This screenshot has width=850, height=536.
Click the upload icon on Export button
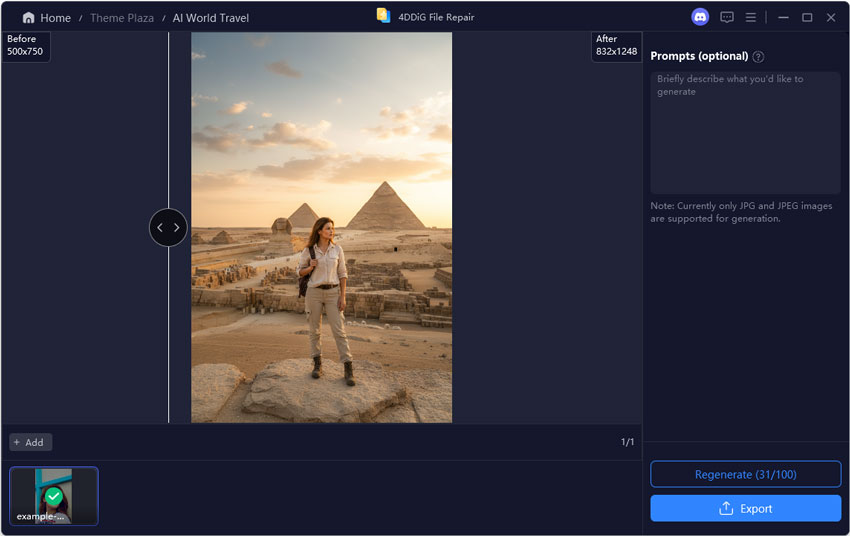coord(726,509)
